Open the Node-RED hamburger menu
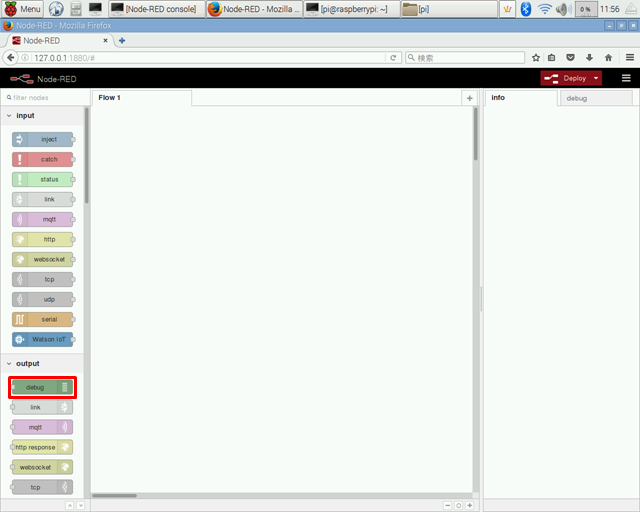The image size is (640, 512). [x=626, y=78]
